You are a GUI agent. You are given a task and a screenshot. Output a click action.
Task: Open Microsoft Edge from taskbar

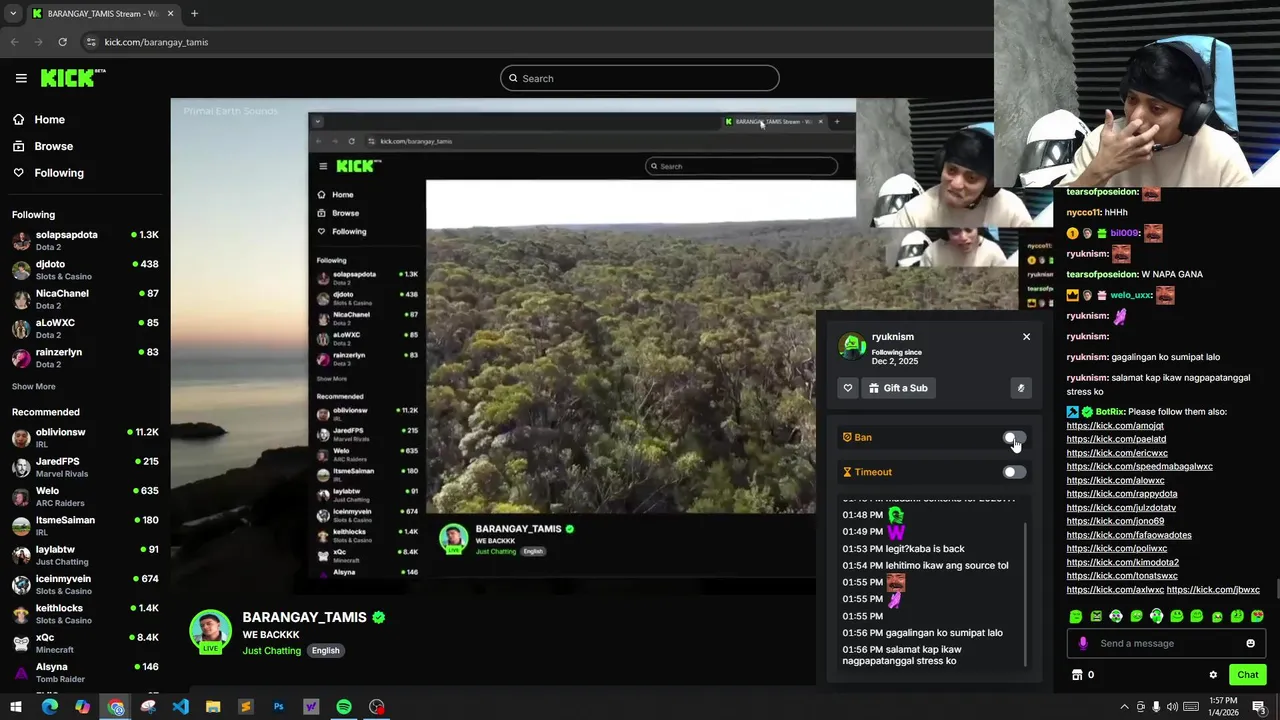[50, 707]
